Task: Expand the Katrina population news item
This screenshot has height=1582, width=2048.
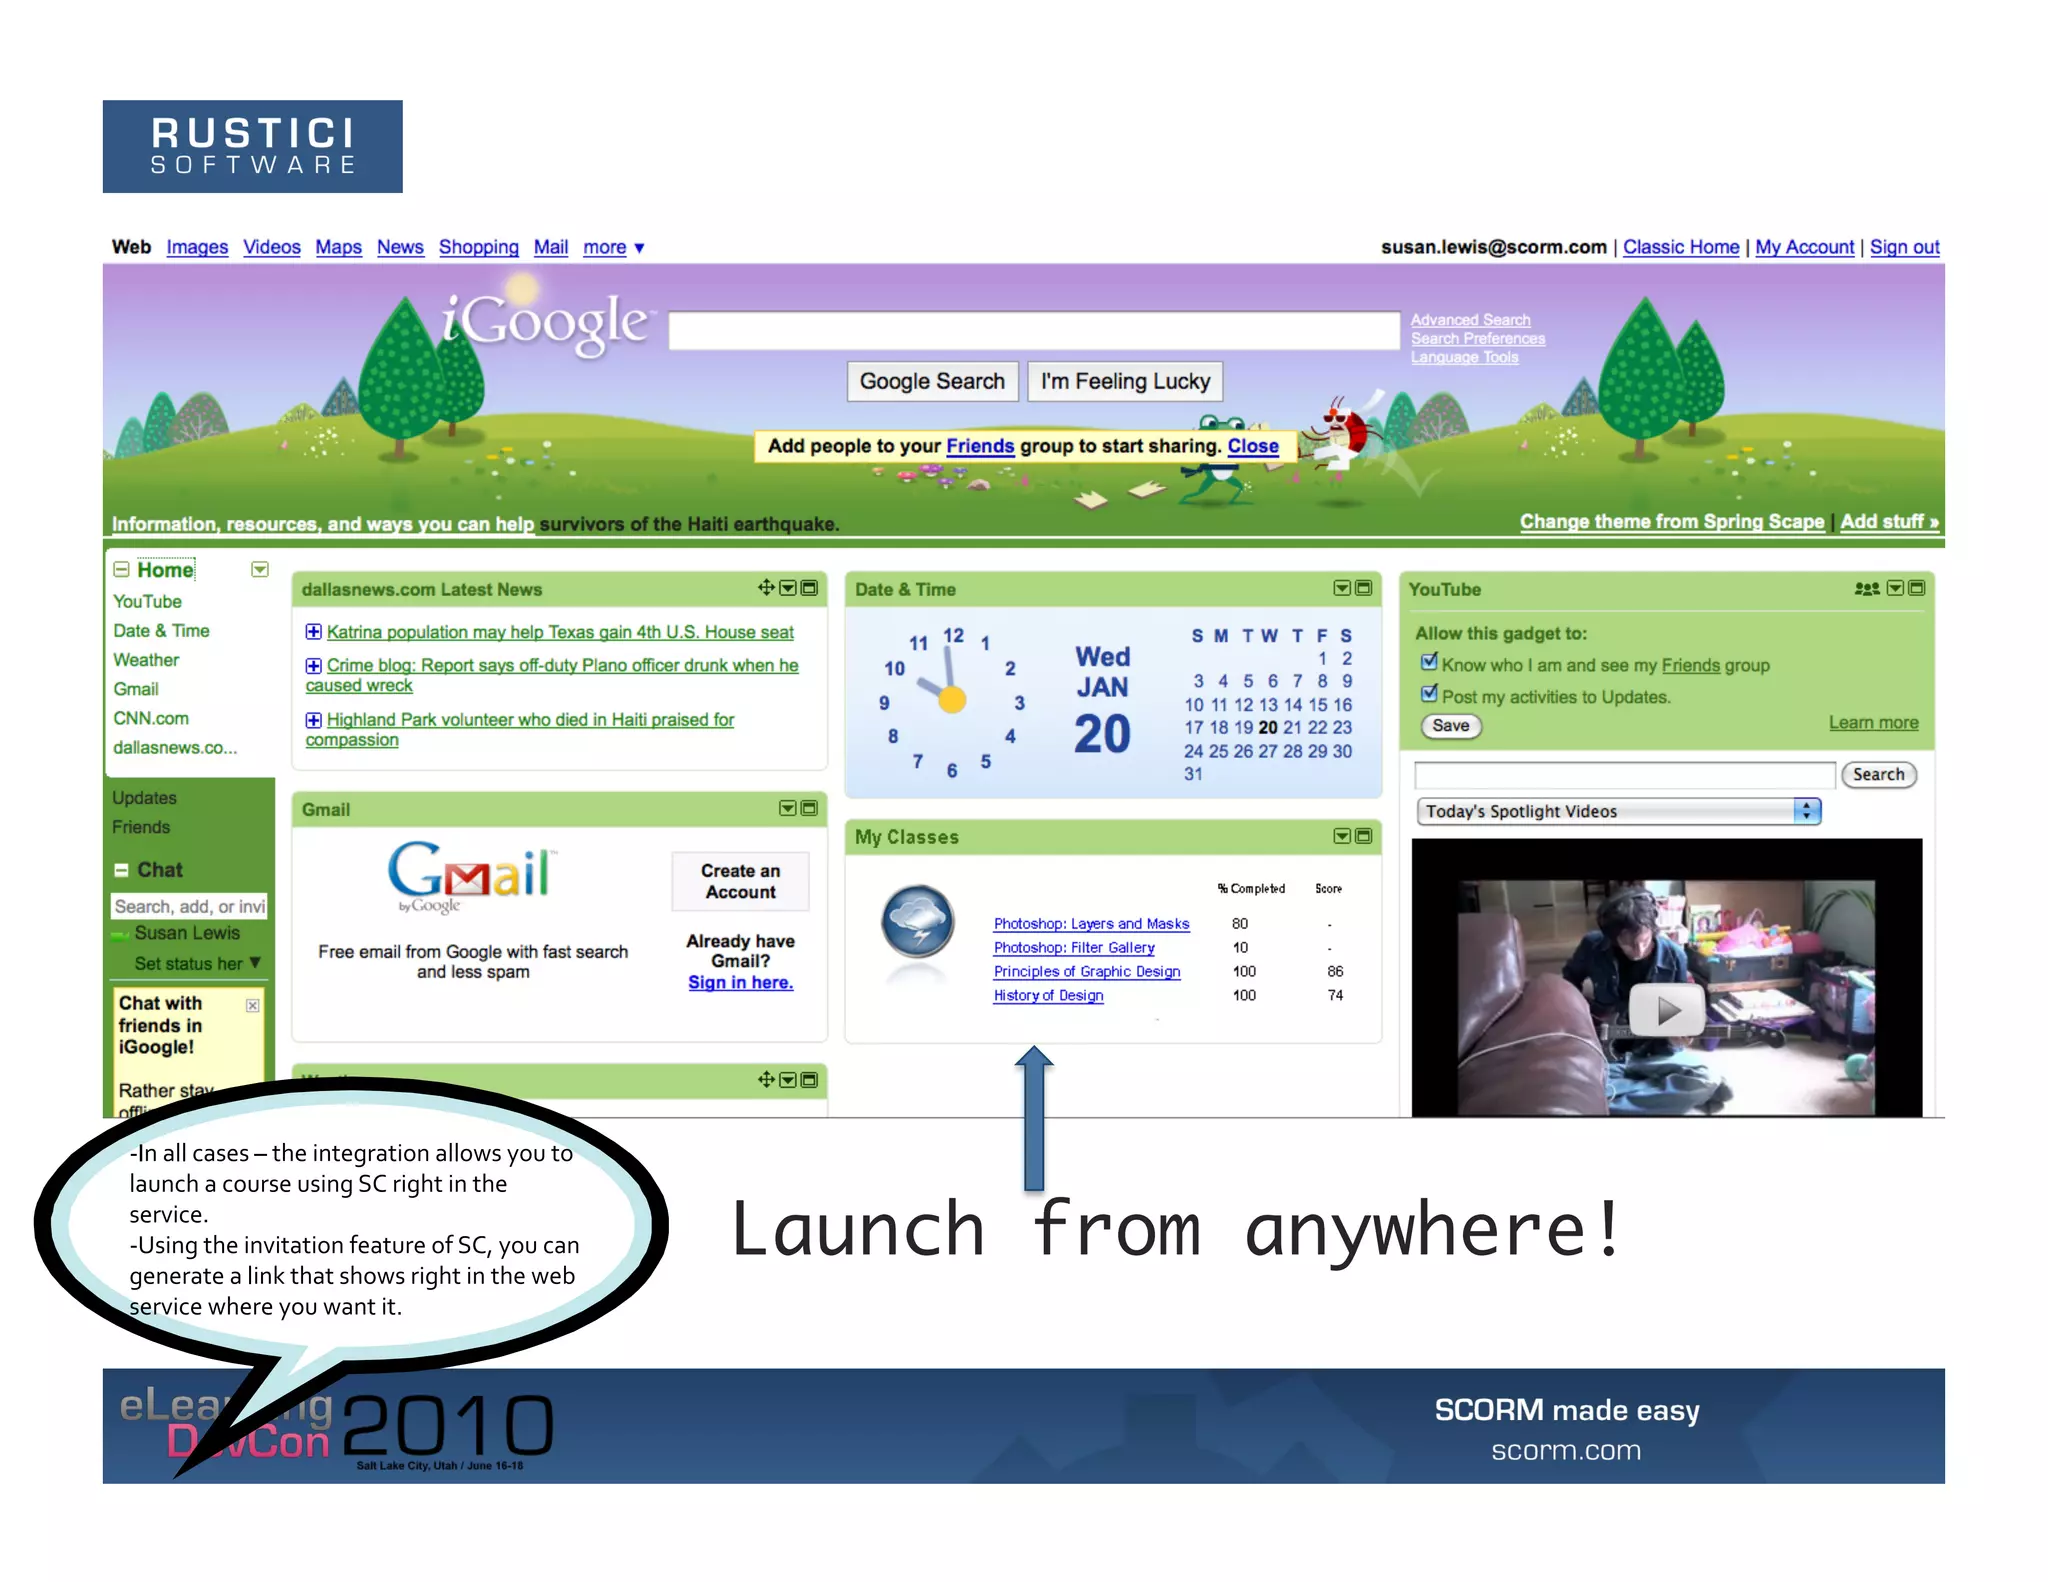Action: [x=313, y=632]
